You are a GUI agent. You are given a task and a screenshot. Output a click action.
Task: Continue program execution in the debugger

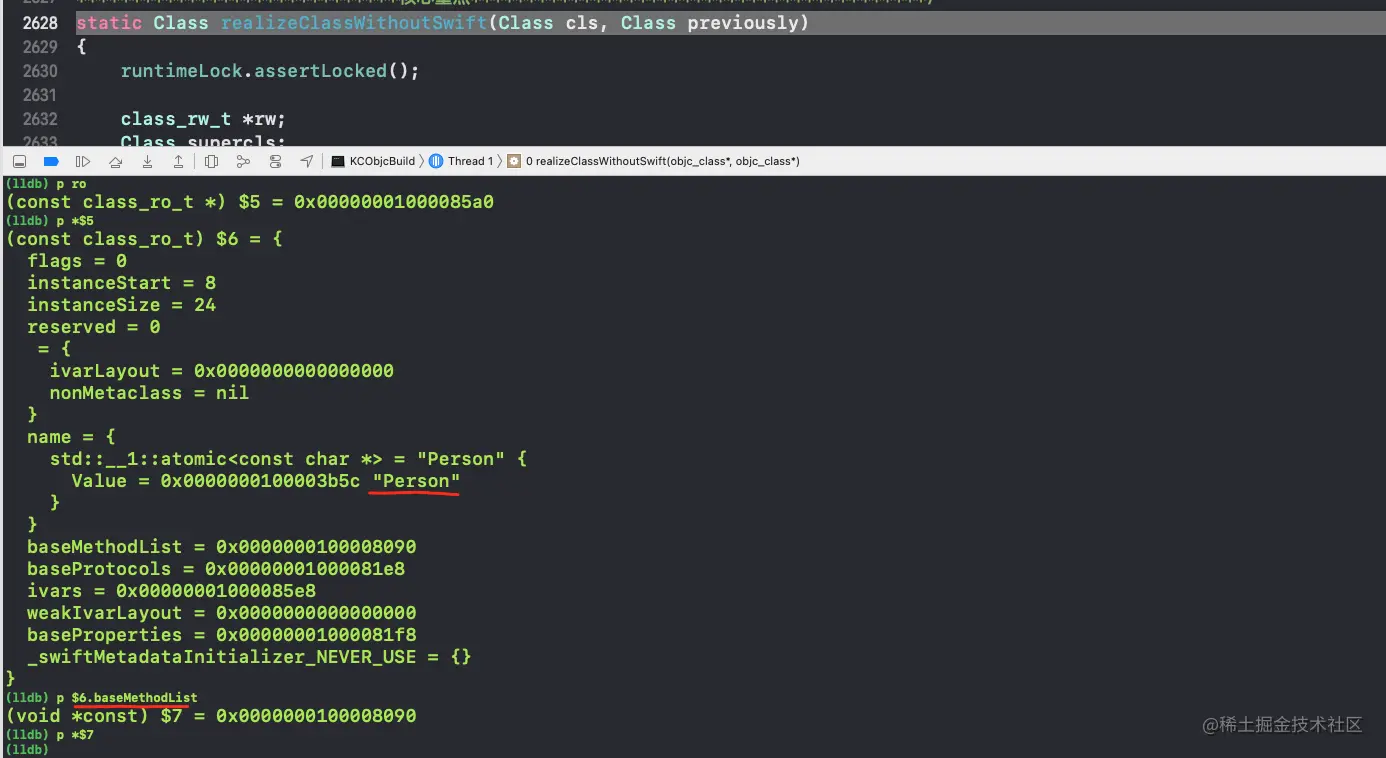tap(83, 161)
